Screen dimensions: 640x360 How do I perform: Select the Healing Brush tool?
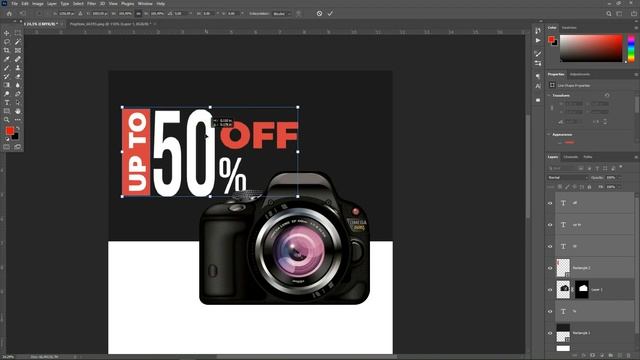(x=18, y=59)
